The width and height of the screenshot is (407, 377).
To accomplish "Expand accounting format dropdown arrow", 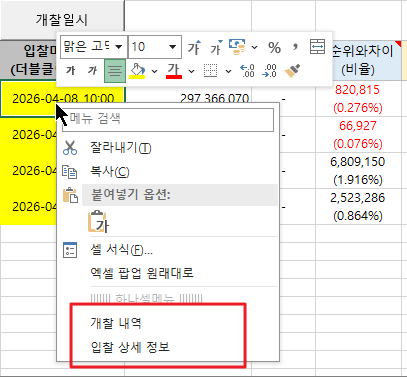I will tap(254, 47).
